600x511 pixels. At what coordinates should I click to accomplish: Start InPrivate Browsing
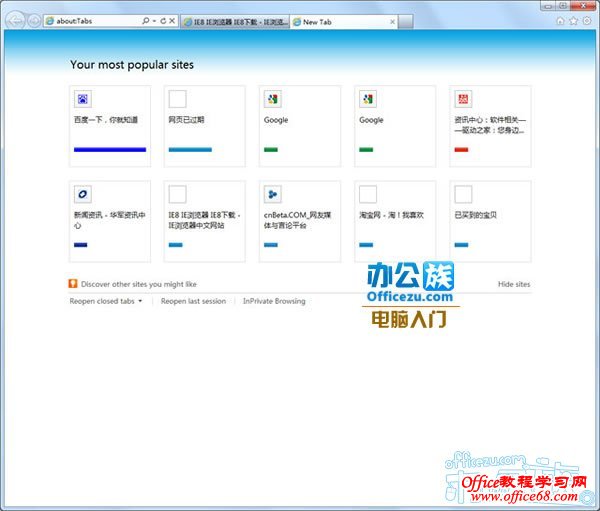[x=274, y=301]
